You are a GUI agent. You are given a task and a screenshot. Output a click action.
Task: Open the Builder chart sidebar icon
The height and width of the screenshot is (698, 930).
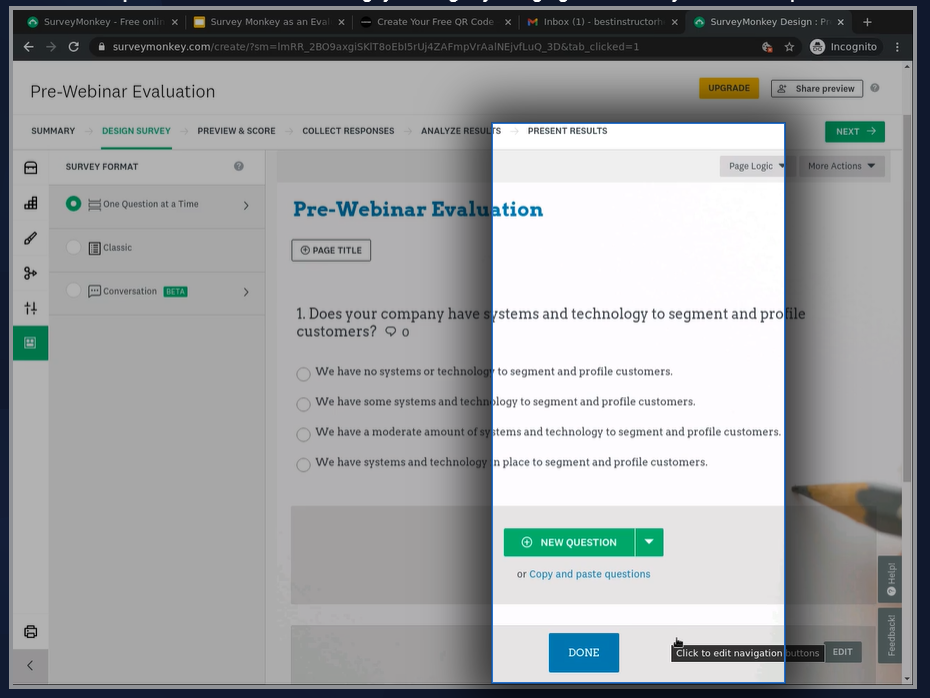30,203
